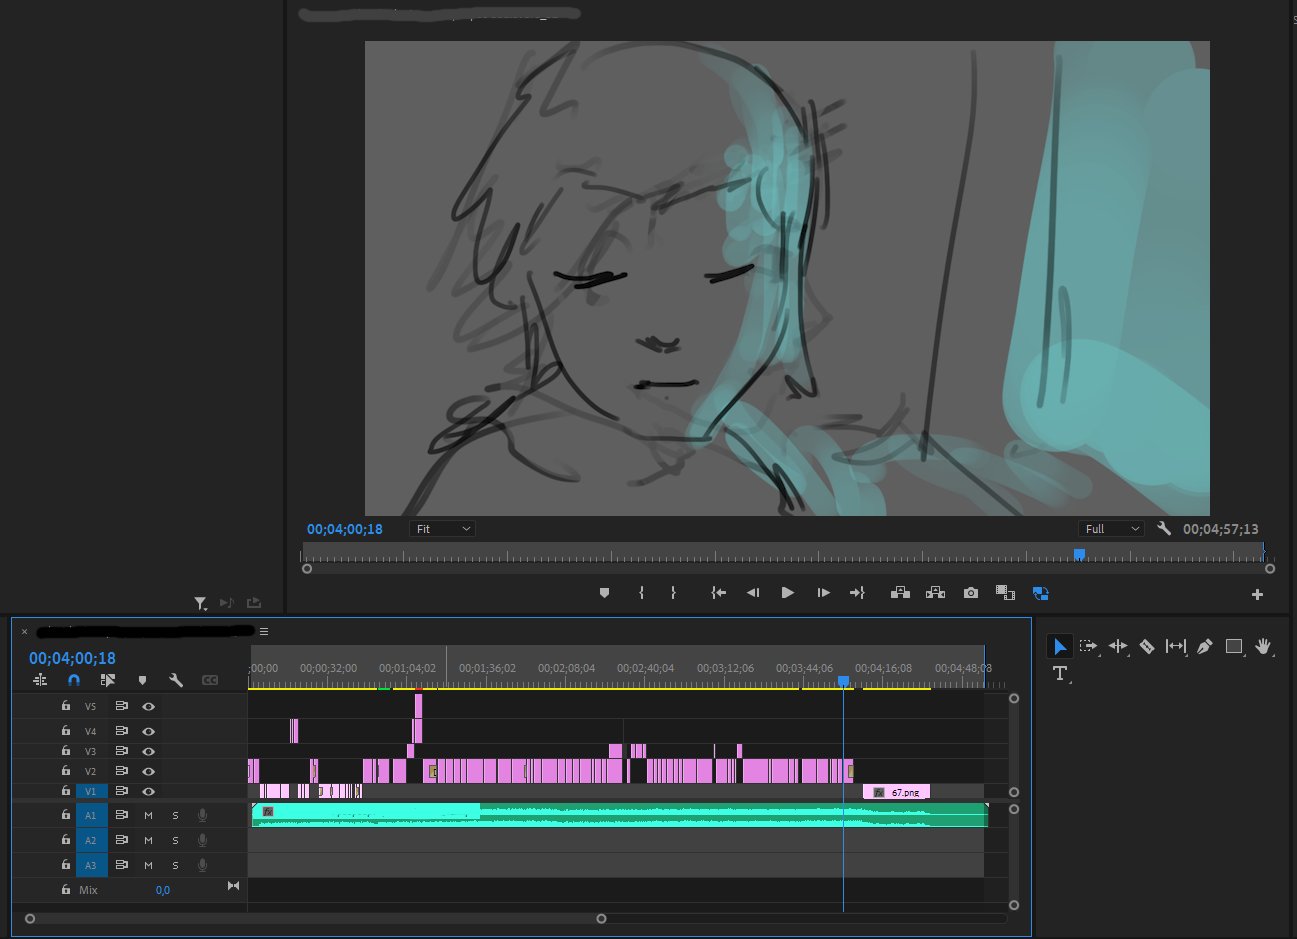This screenshot has width=1297, height=939.
Task: Lock video track V5
Action: tap(66, 706)
